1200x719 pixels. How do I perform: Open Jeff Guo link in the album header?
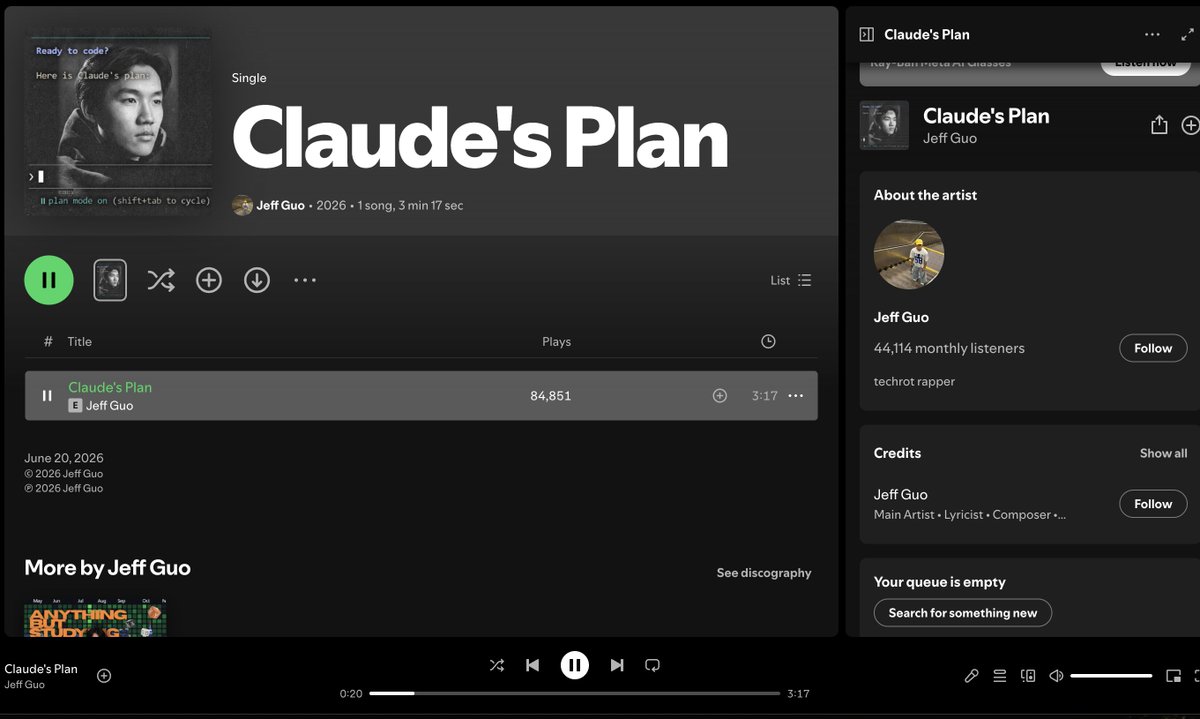point(280,205)
